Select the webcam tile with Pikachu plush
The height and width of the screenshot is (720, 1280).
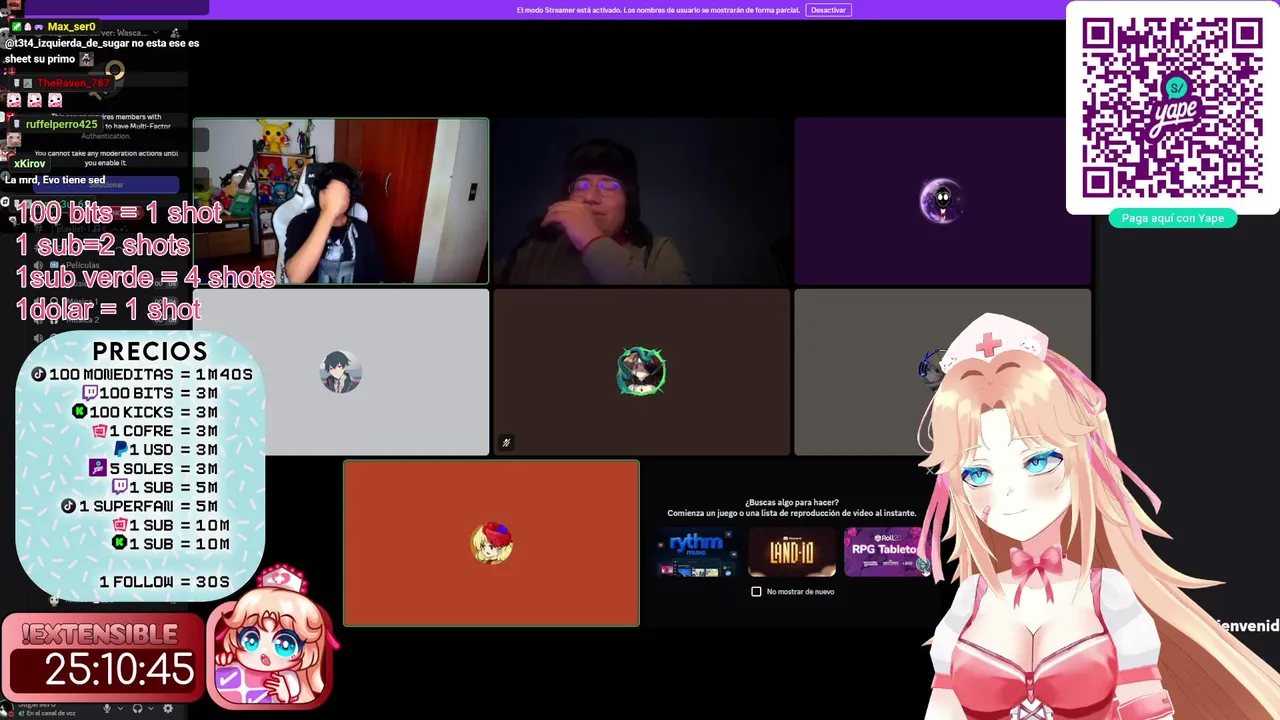click(x=341, y=201)
